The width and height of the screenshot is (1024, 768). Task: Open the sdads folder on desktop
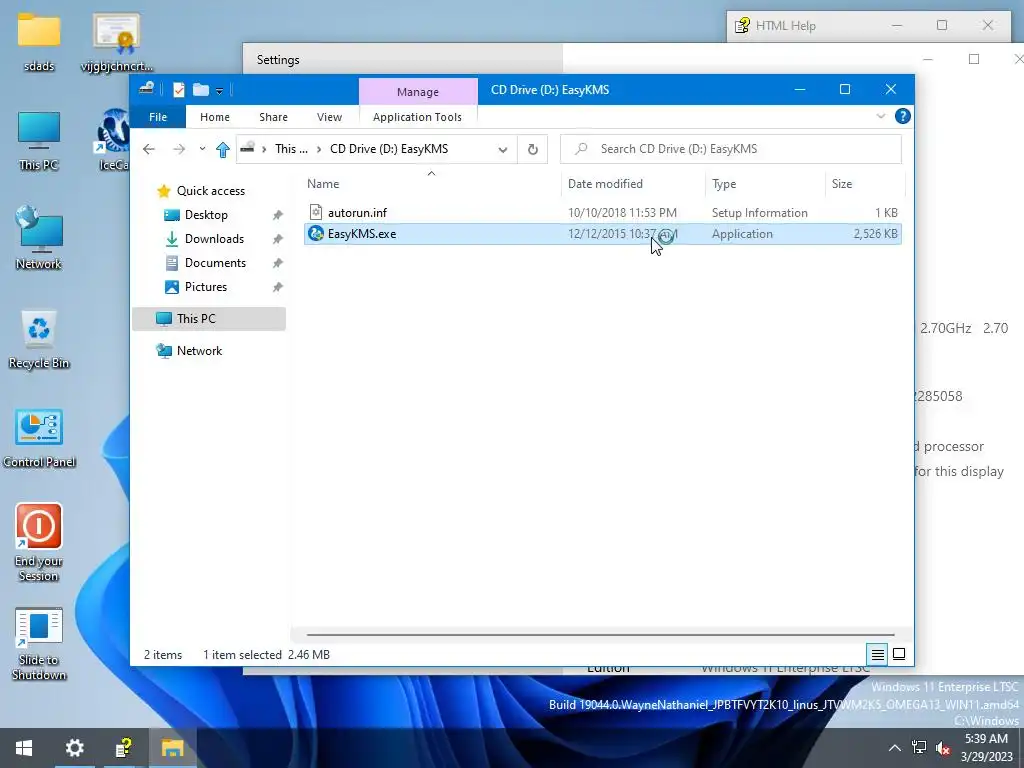pyautogui.click(x=39, y=41)
